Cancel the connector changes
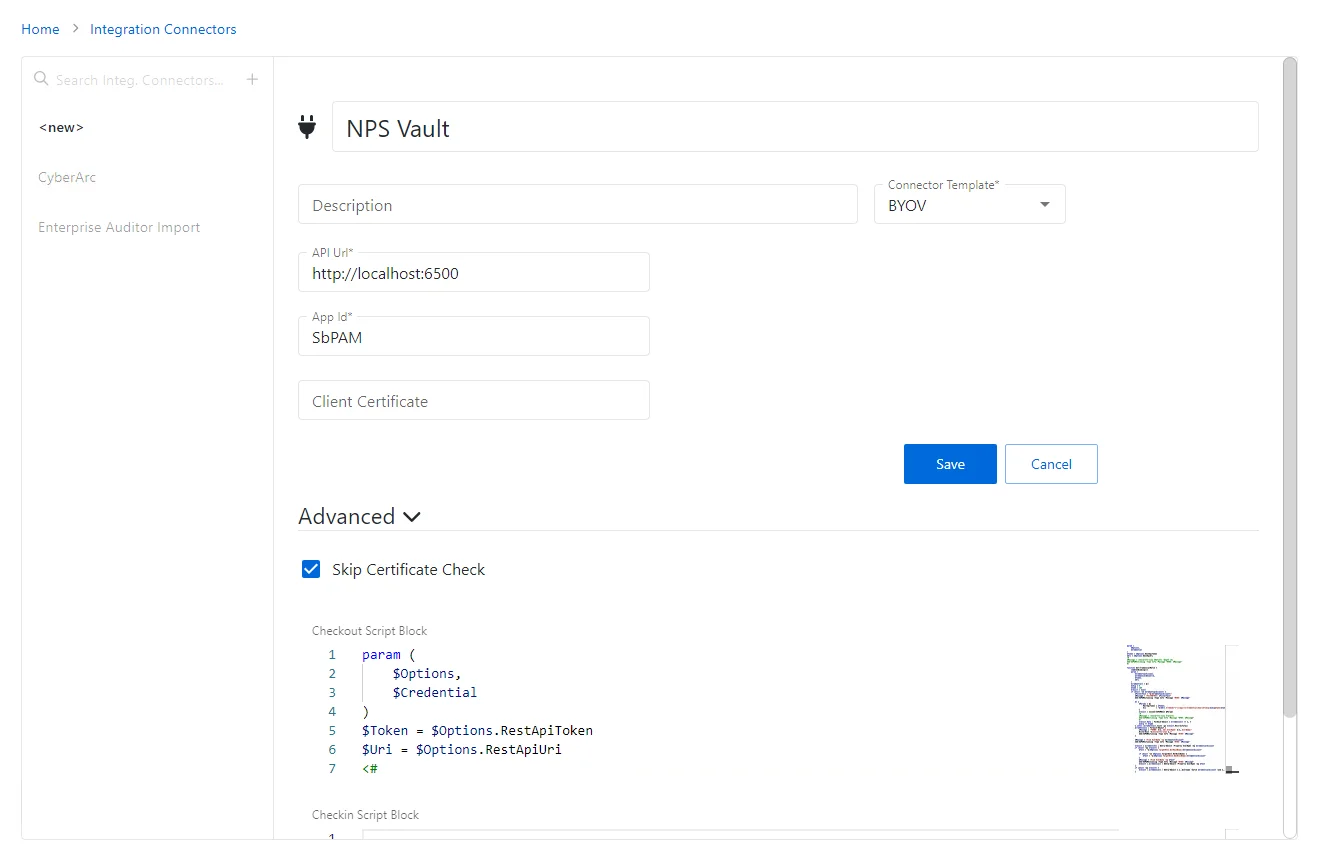1320x854 pixels. tap(1051, 464)
